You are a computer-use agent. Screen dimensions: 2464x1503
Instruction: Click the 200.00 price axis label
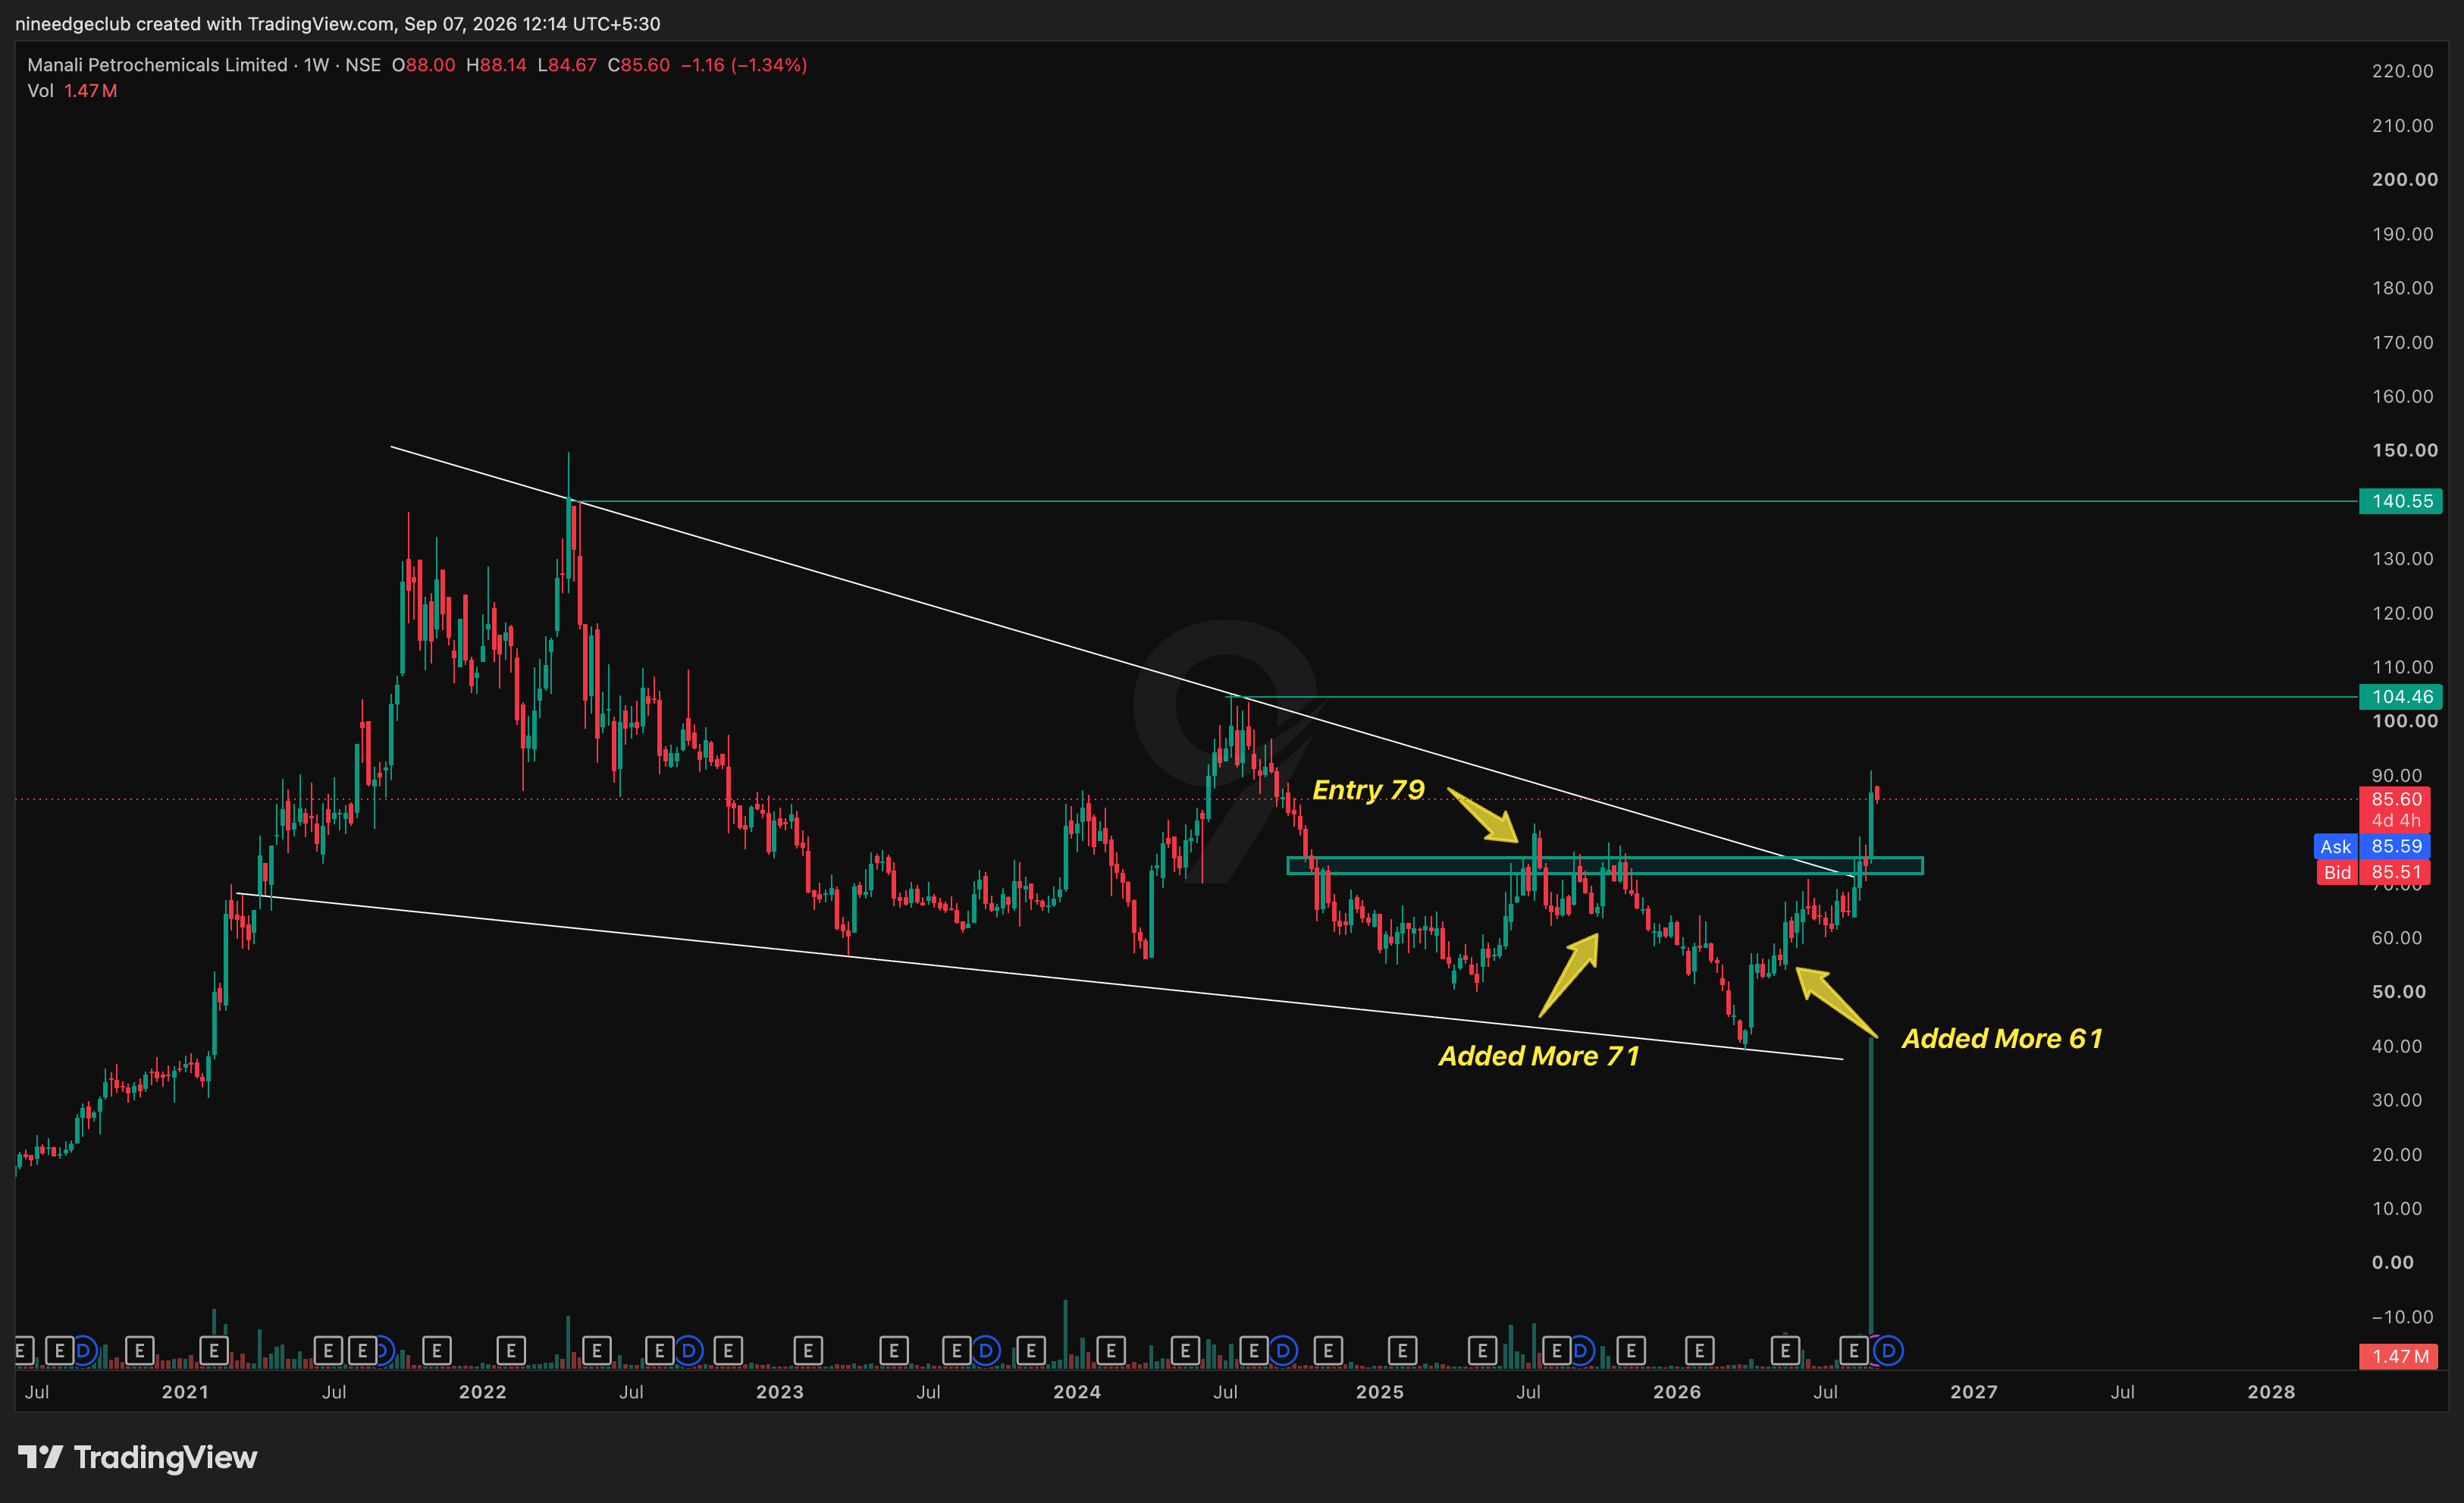point(2404,180)
